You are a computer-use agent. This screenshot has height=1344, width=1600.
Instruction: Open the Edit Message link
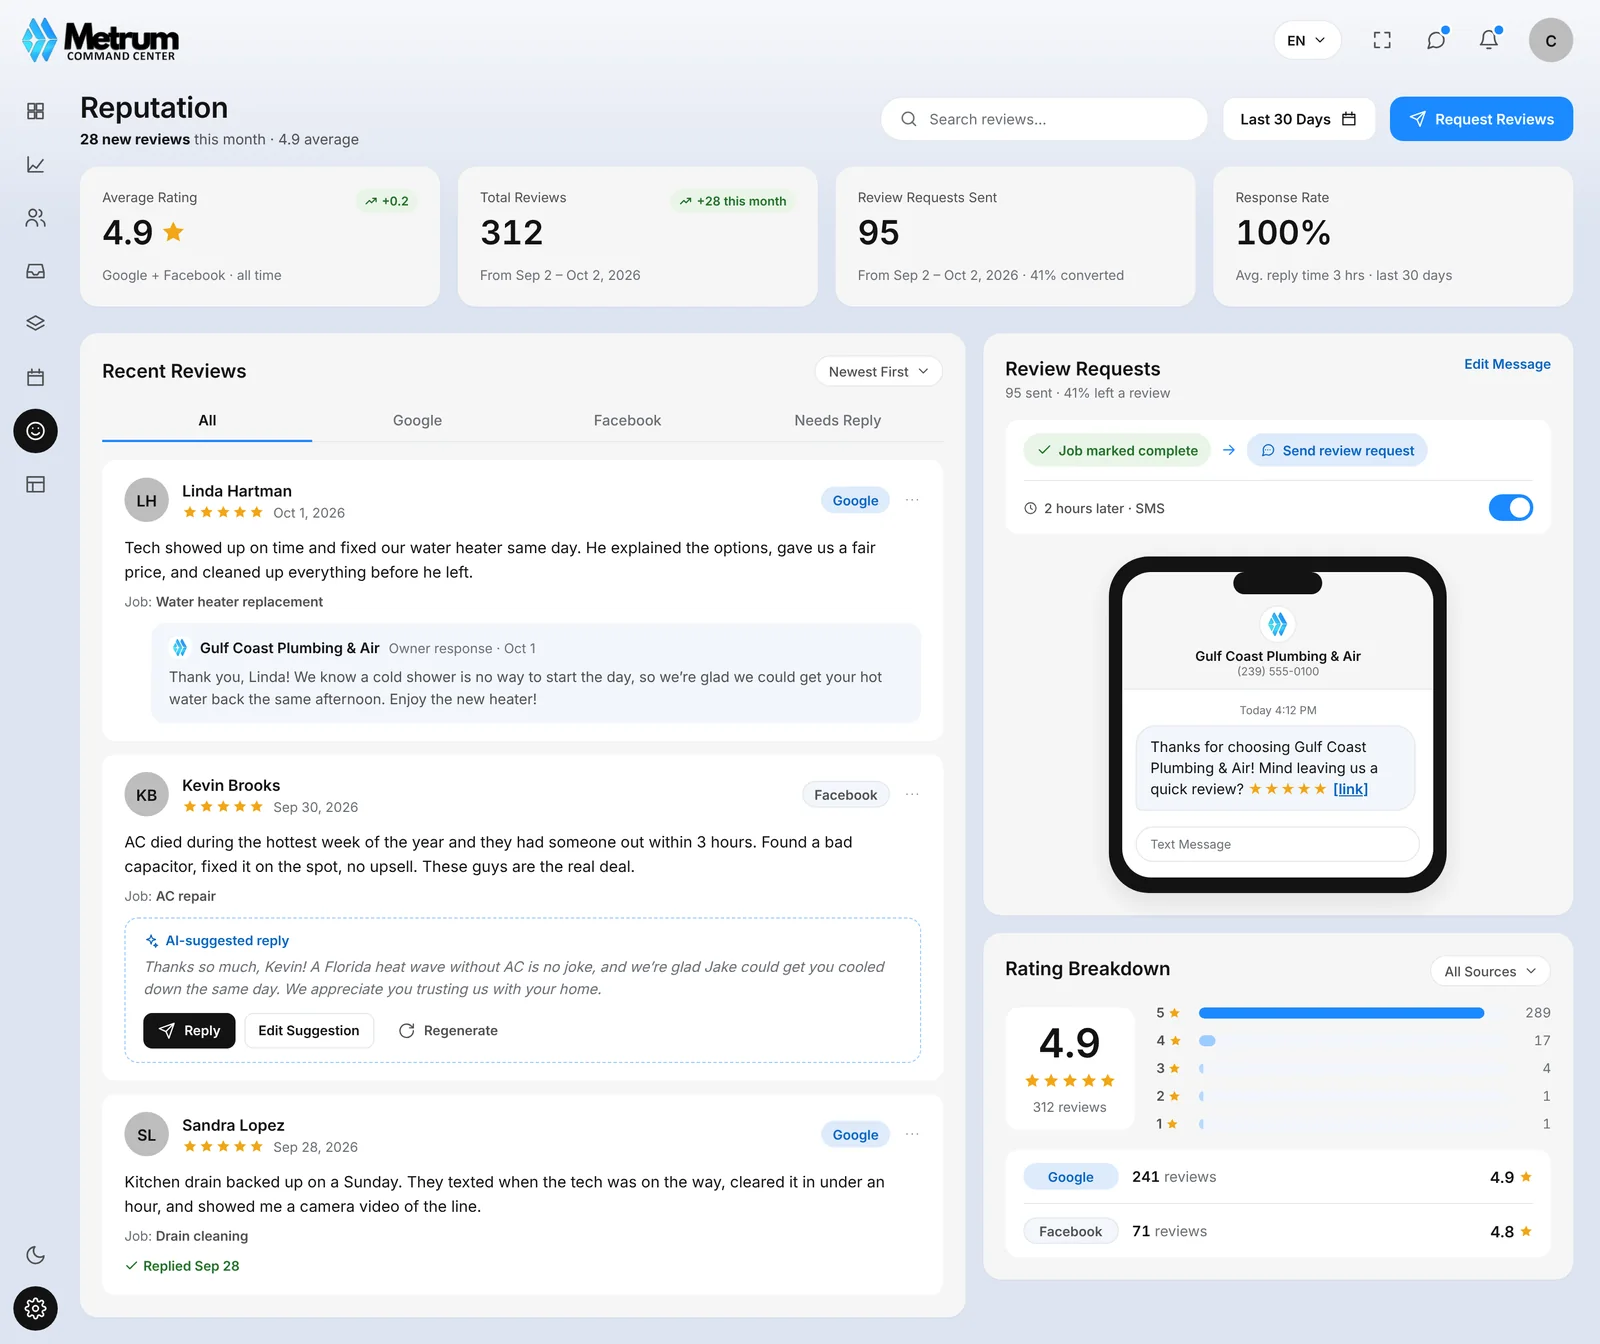pos(1507,364)
